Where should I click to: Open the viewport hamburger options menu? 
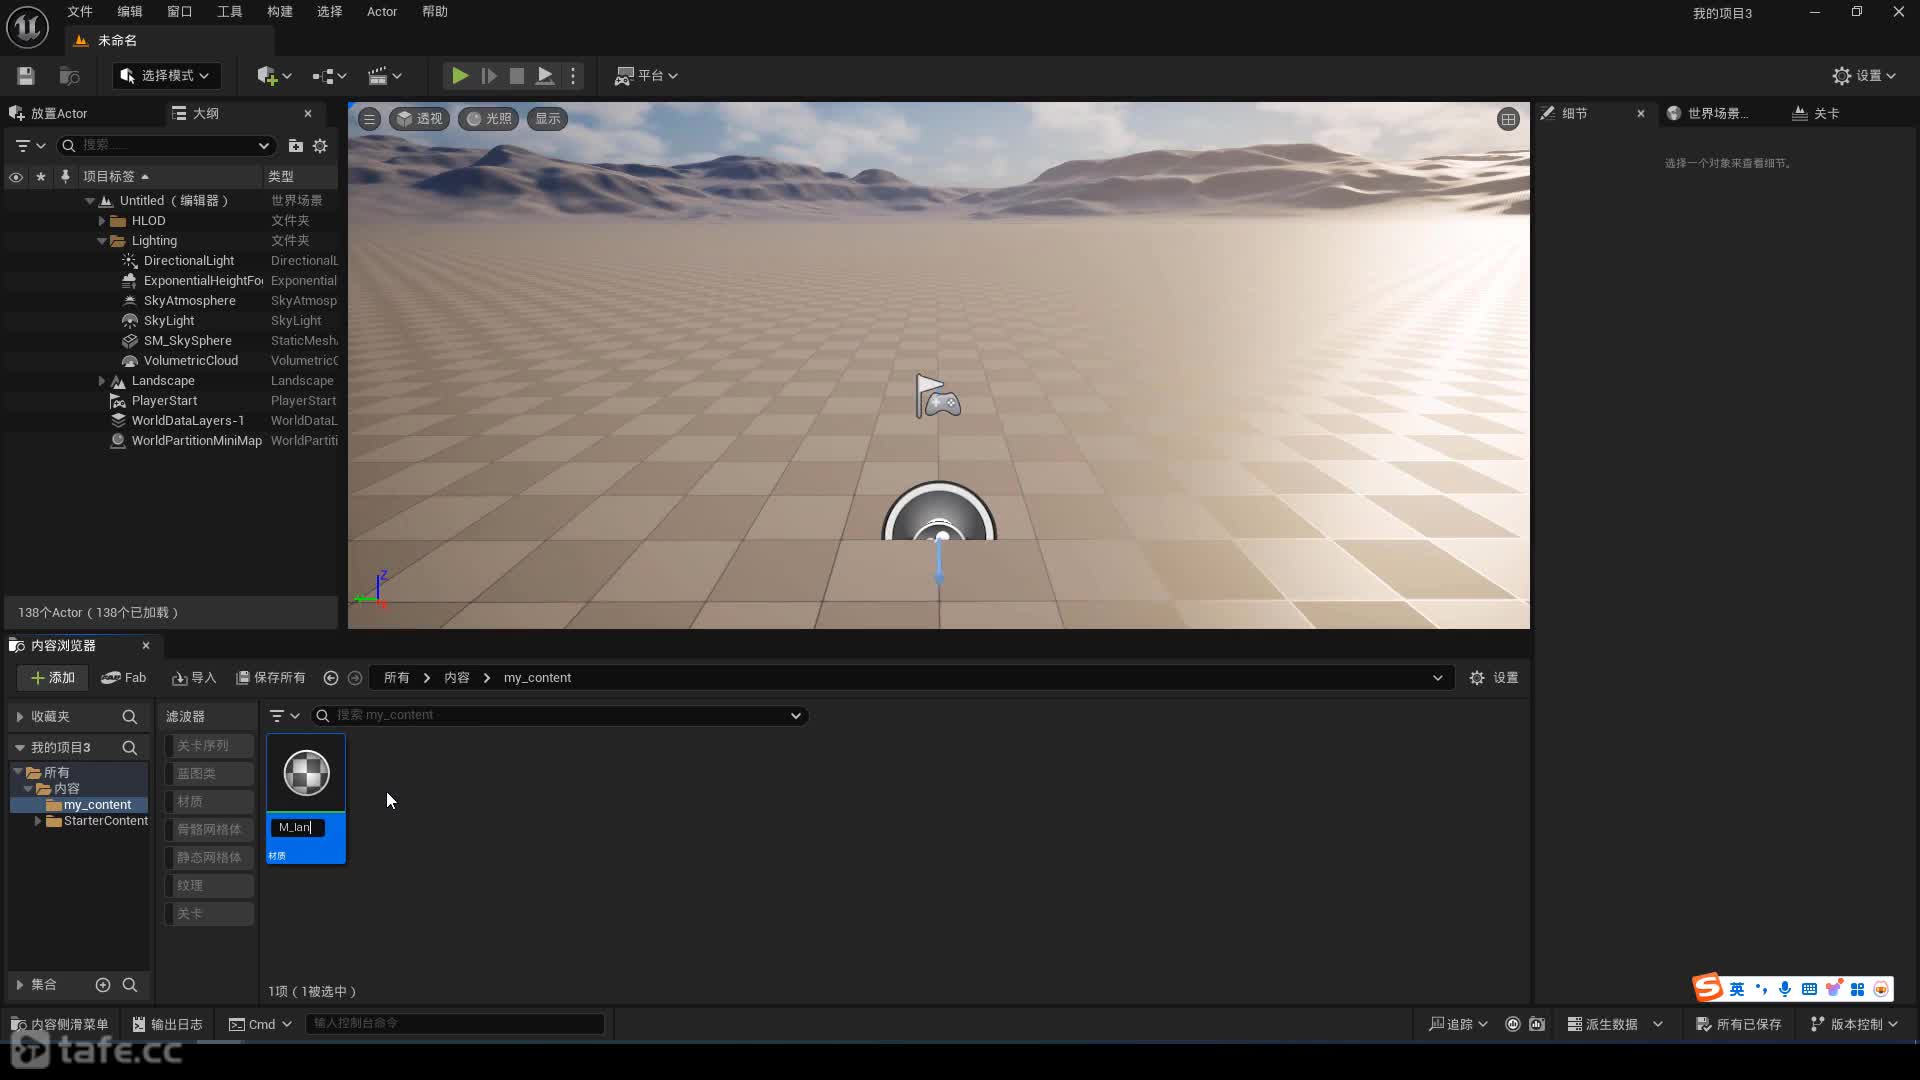click(369, 119)
